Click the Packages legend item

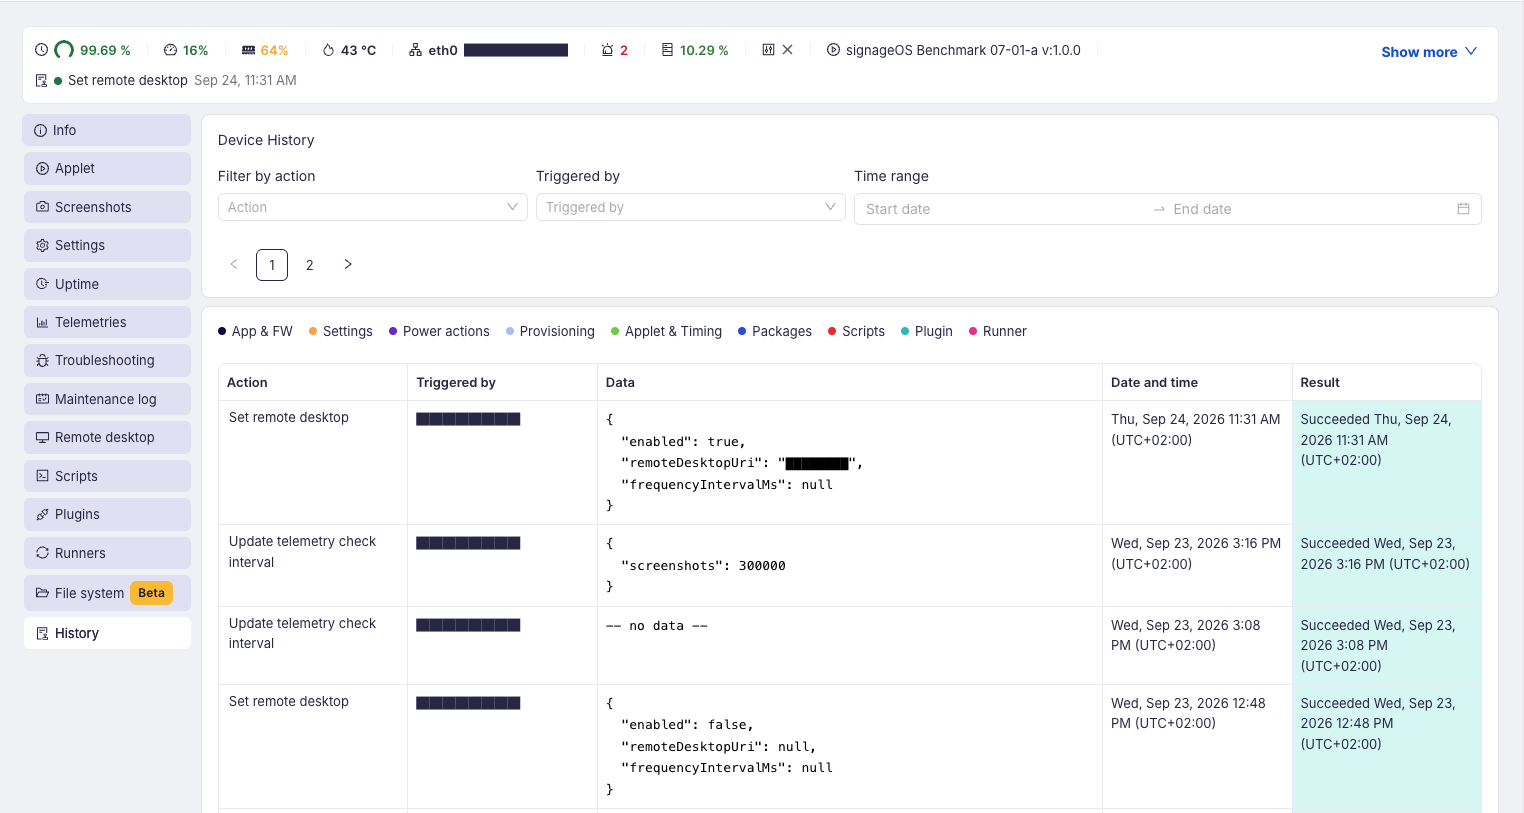coord(775,331)
